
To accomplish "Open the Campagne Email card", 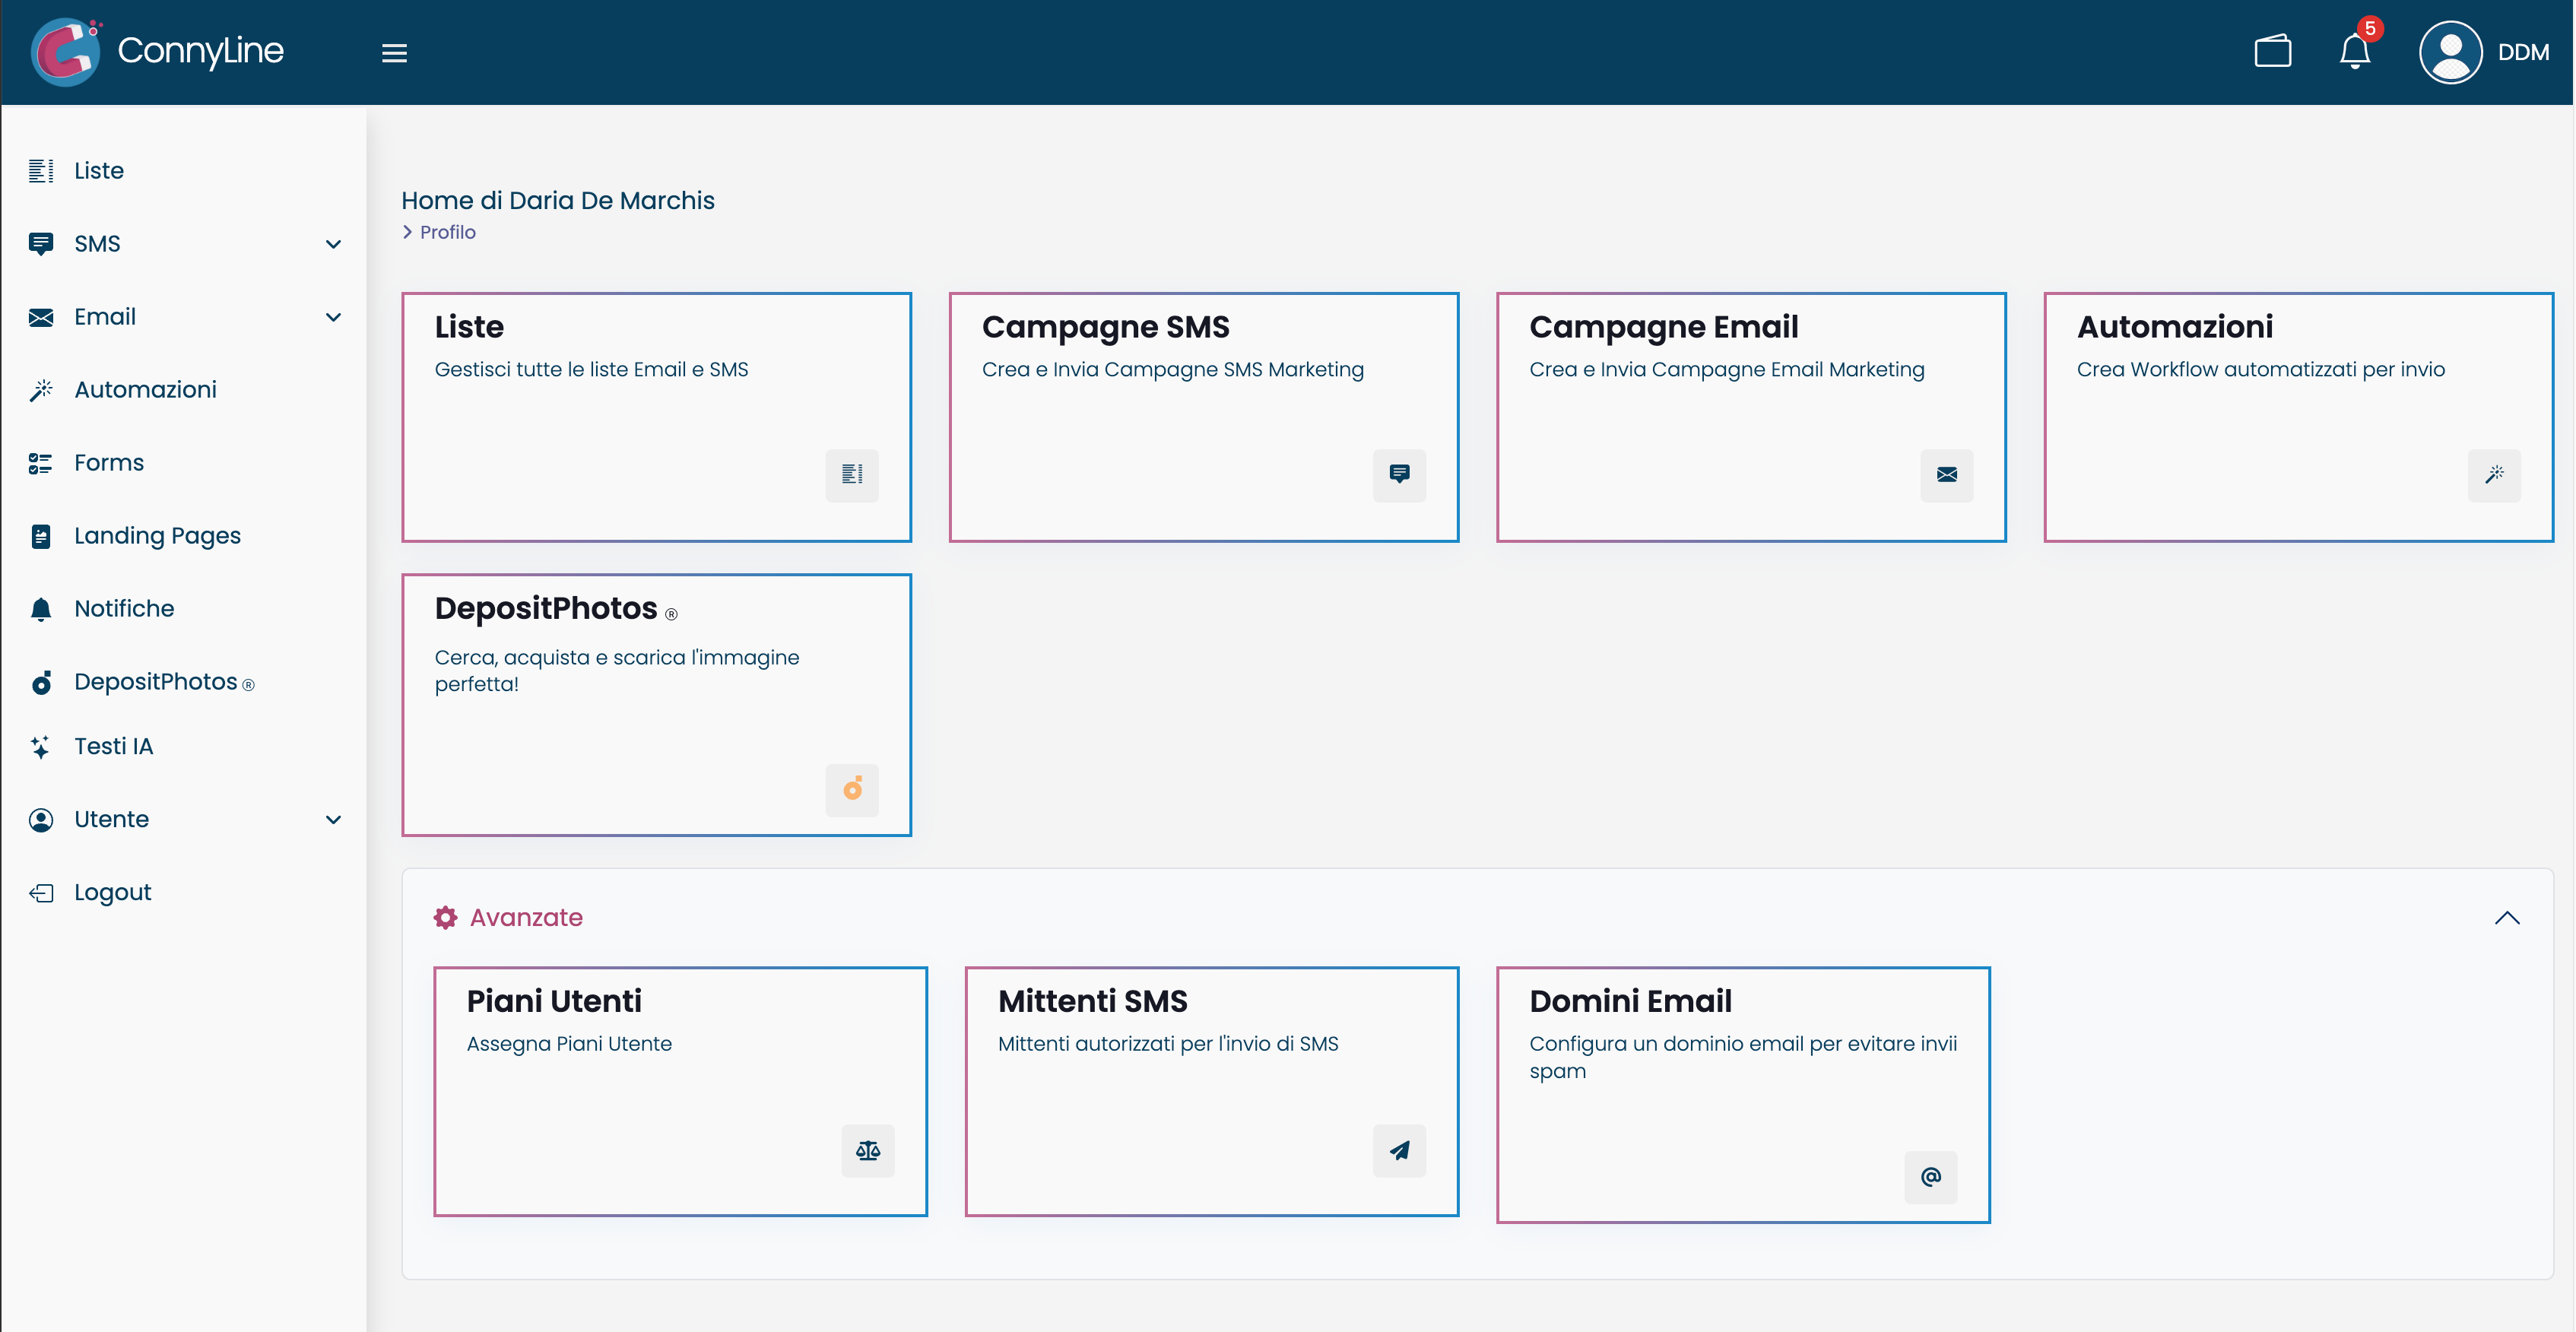I will tap(1751, 418).
